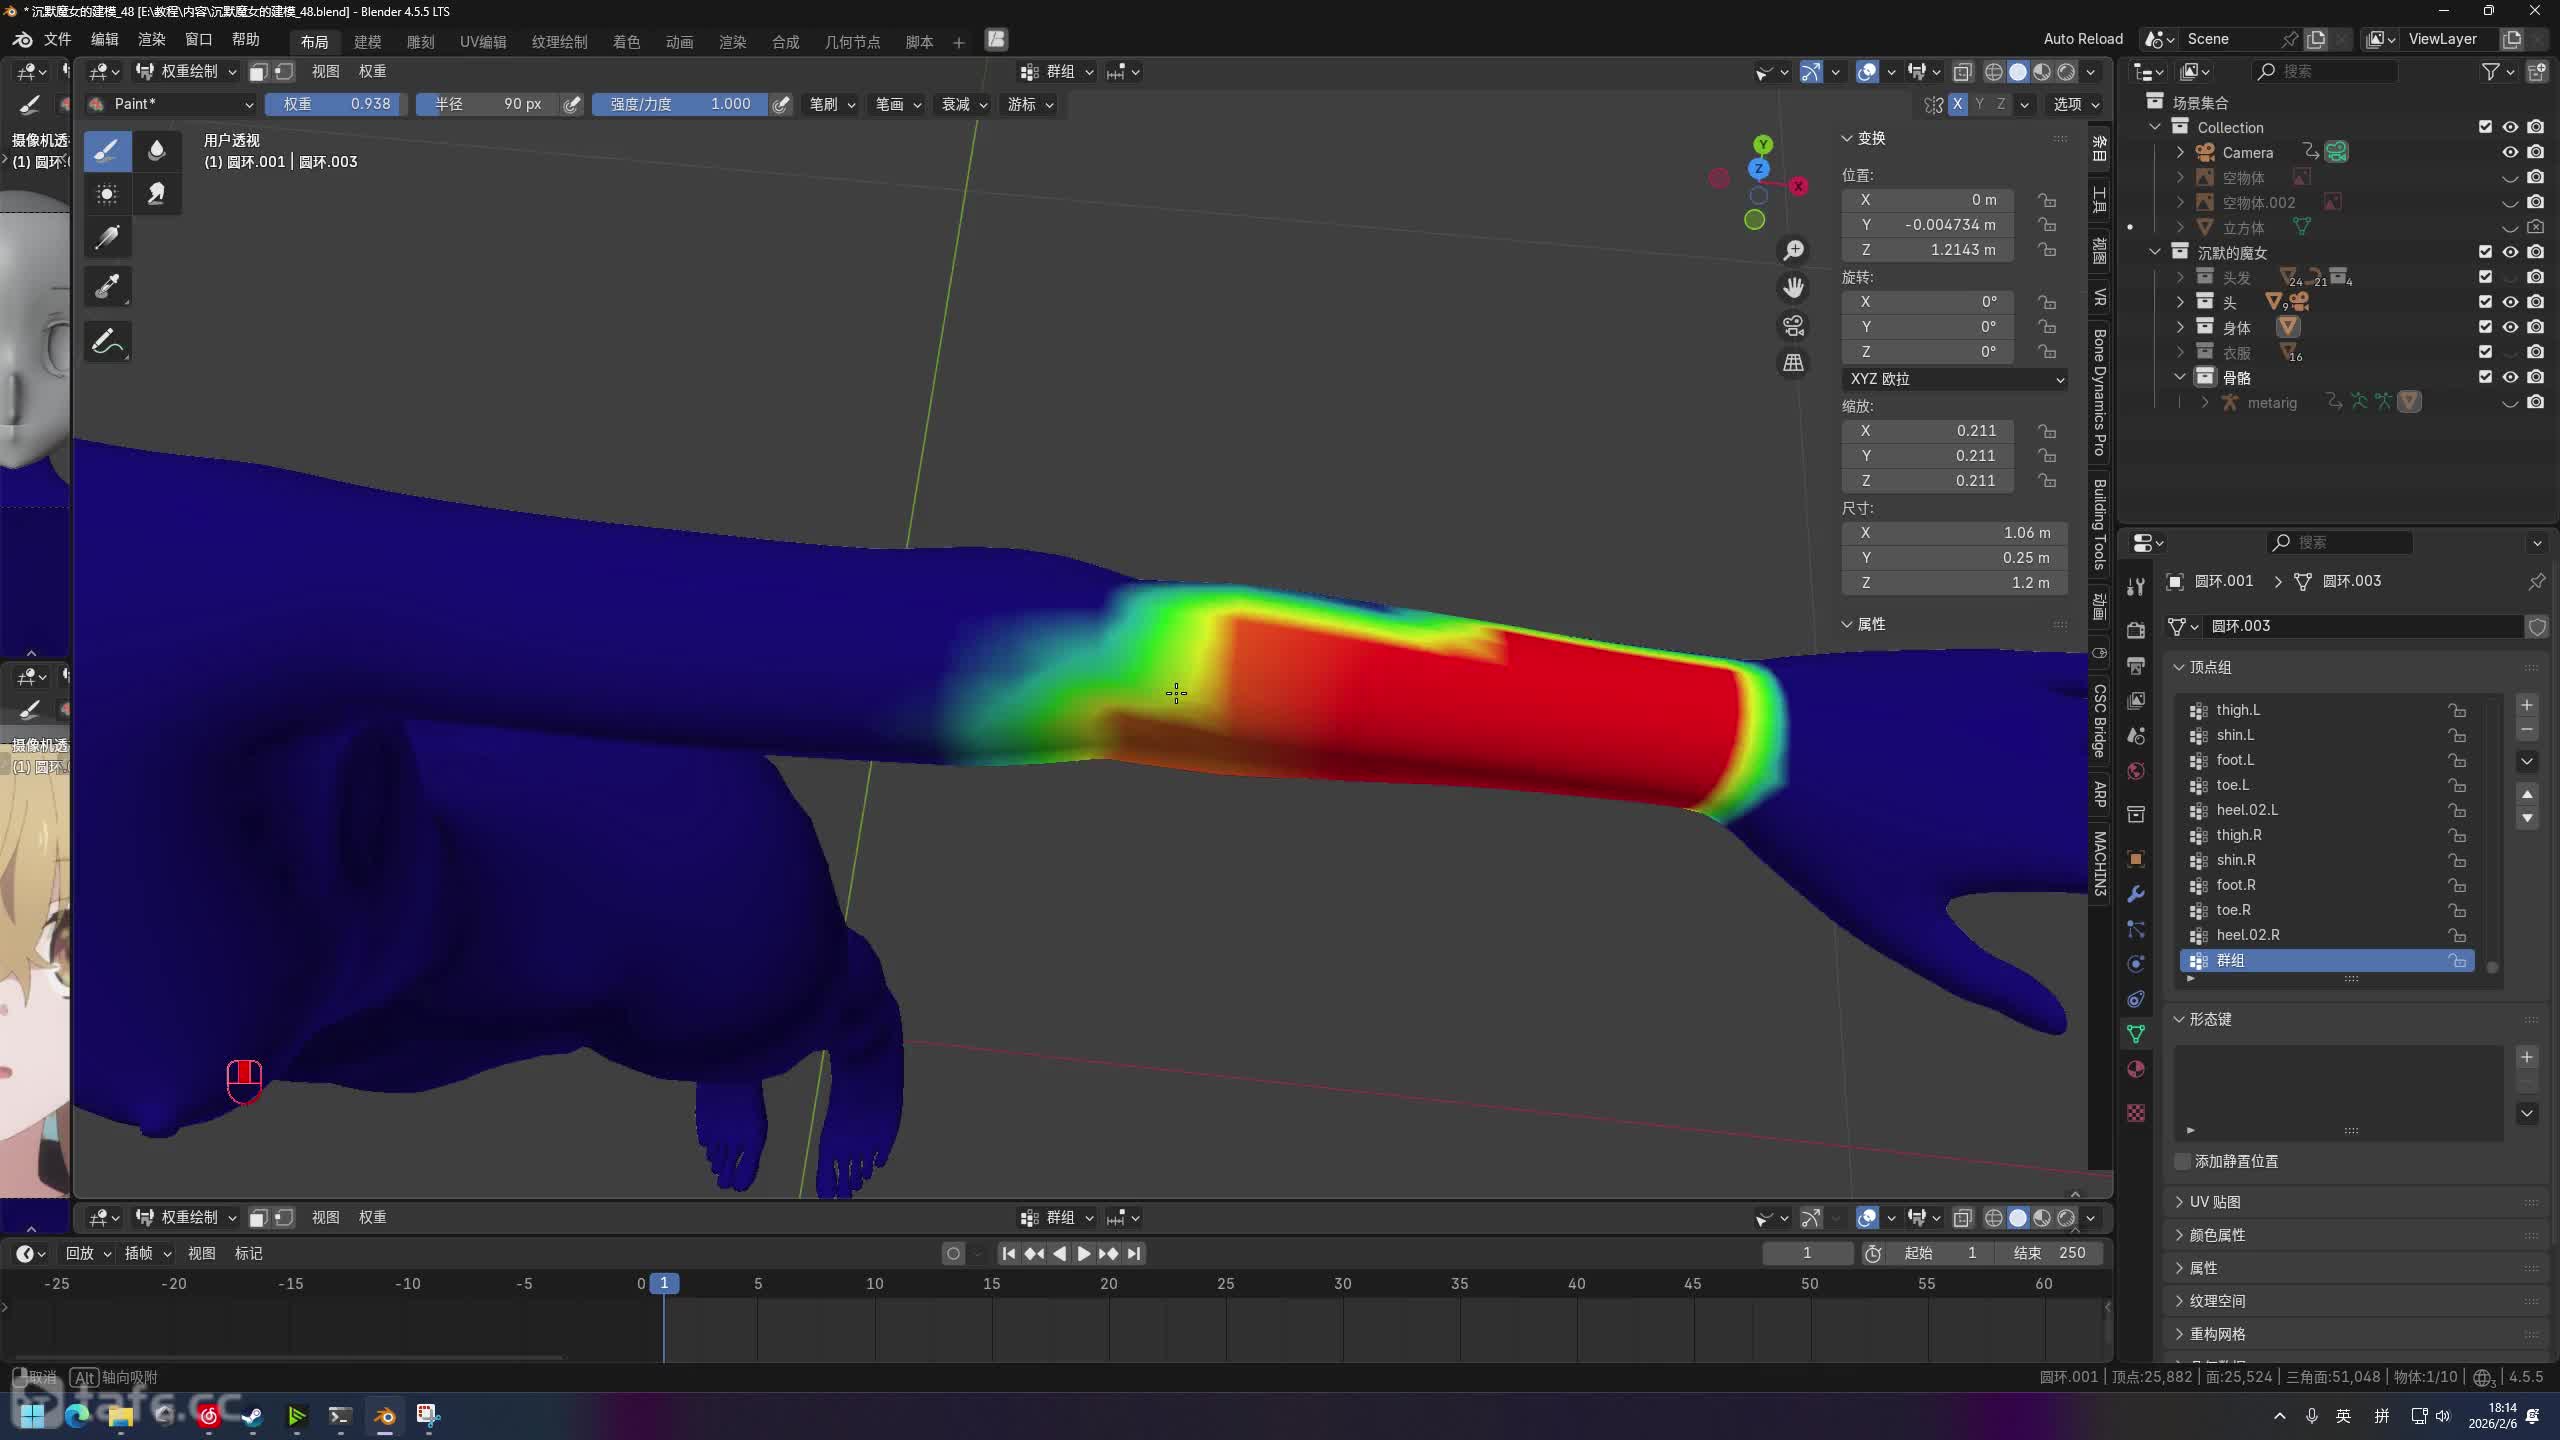Expand the UV maps panel

click(2214, 1202)
